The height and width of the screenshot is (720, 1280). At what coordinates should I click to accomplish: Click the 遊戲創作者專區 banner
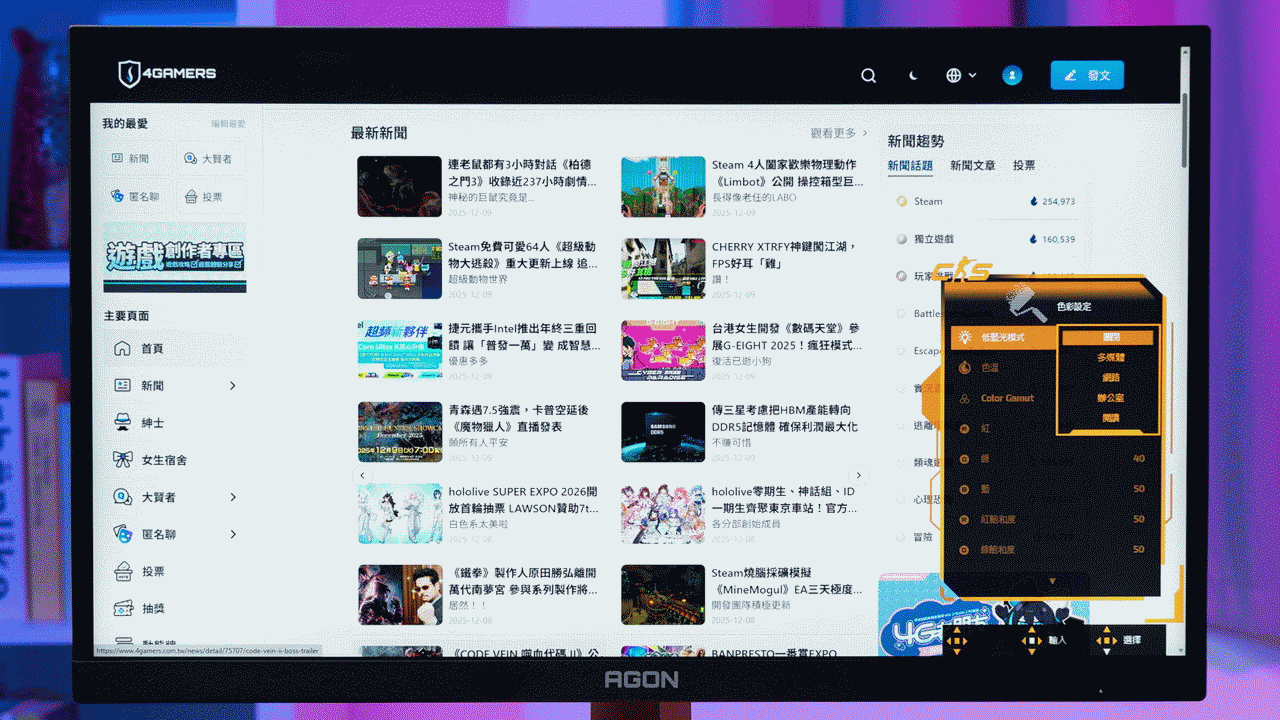tap(175, 258)
